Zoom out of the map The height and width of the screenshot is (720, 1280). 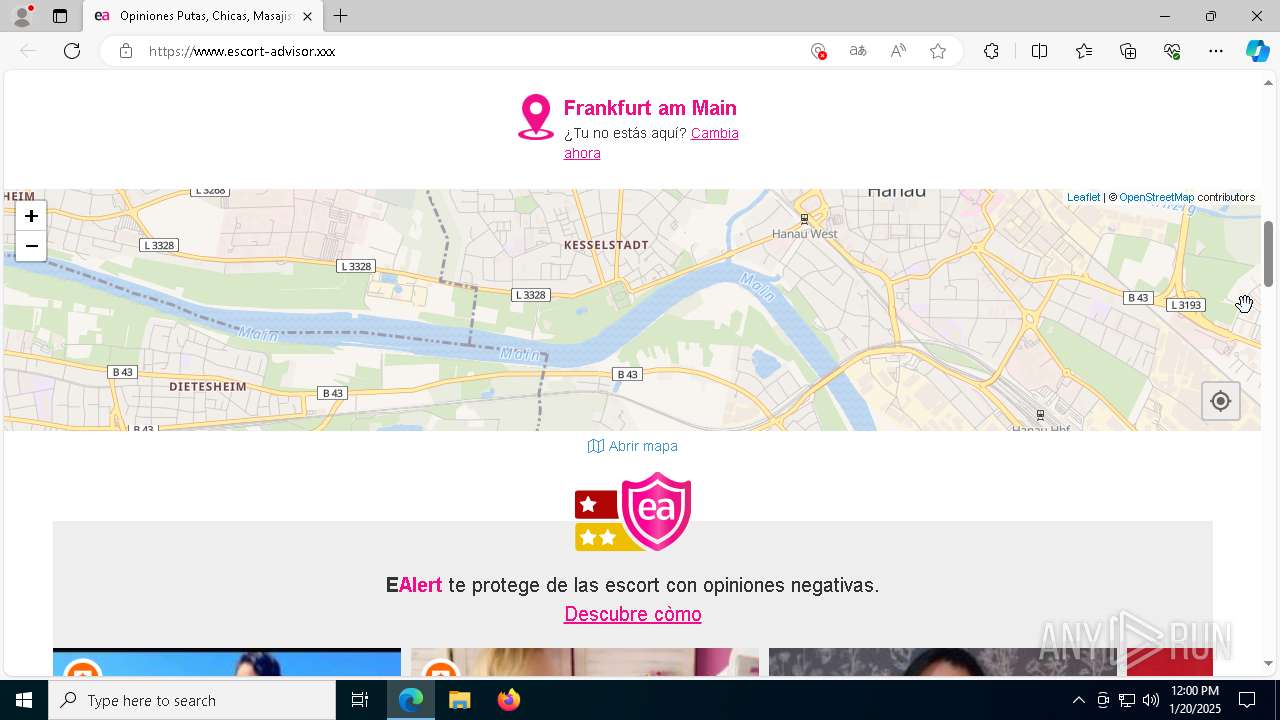point(31,246)
